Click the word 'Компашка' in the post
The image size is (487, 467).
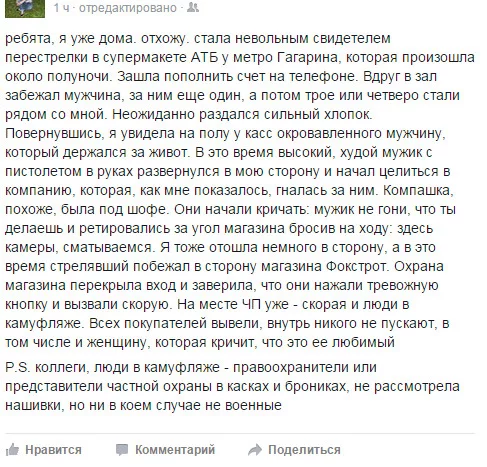click(x=418, y=190)
